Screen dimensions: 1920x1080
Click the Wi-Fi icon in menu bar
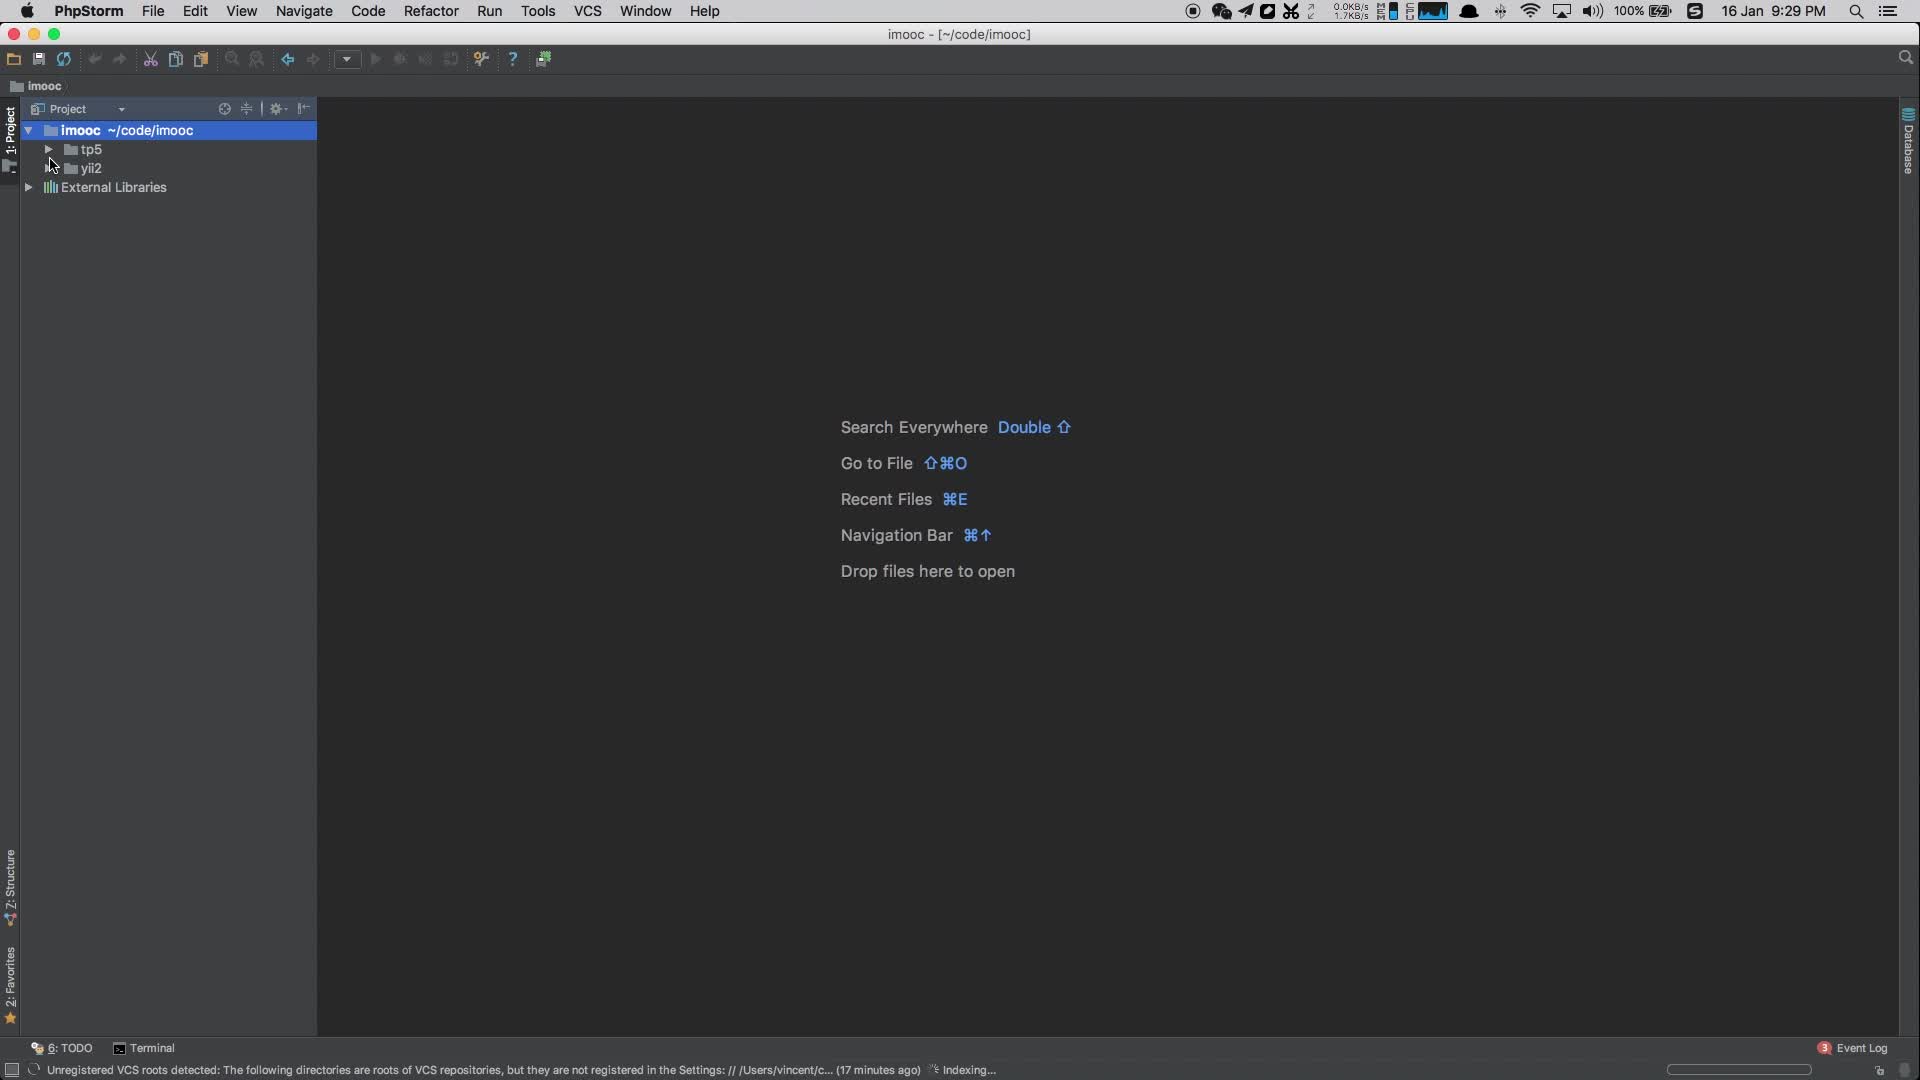pyautogui.click(x=1530, y=11)
